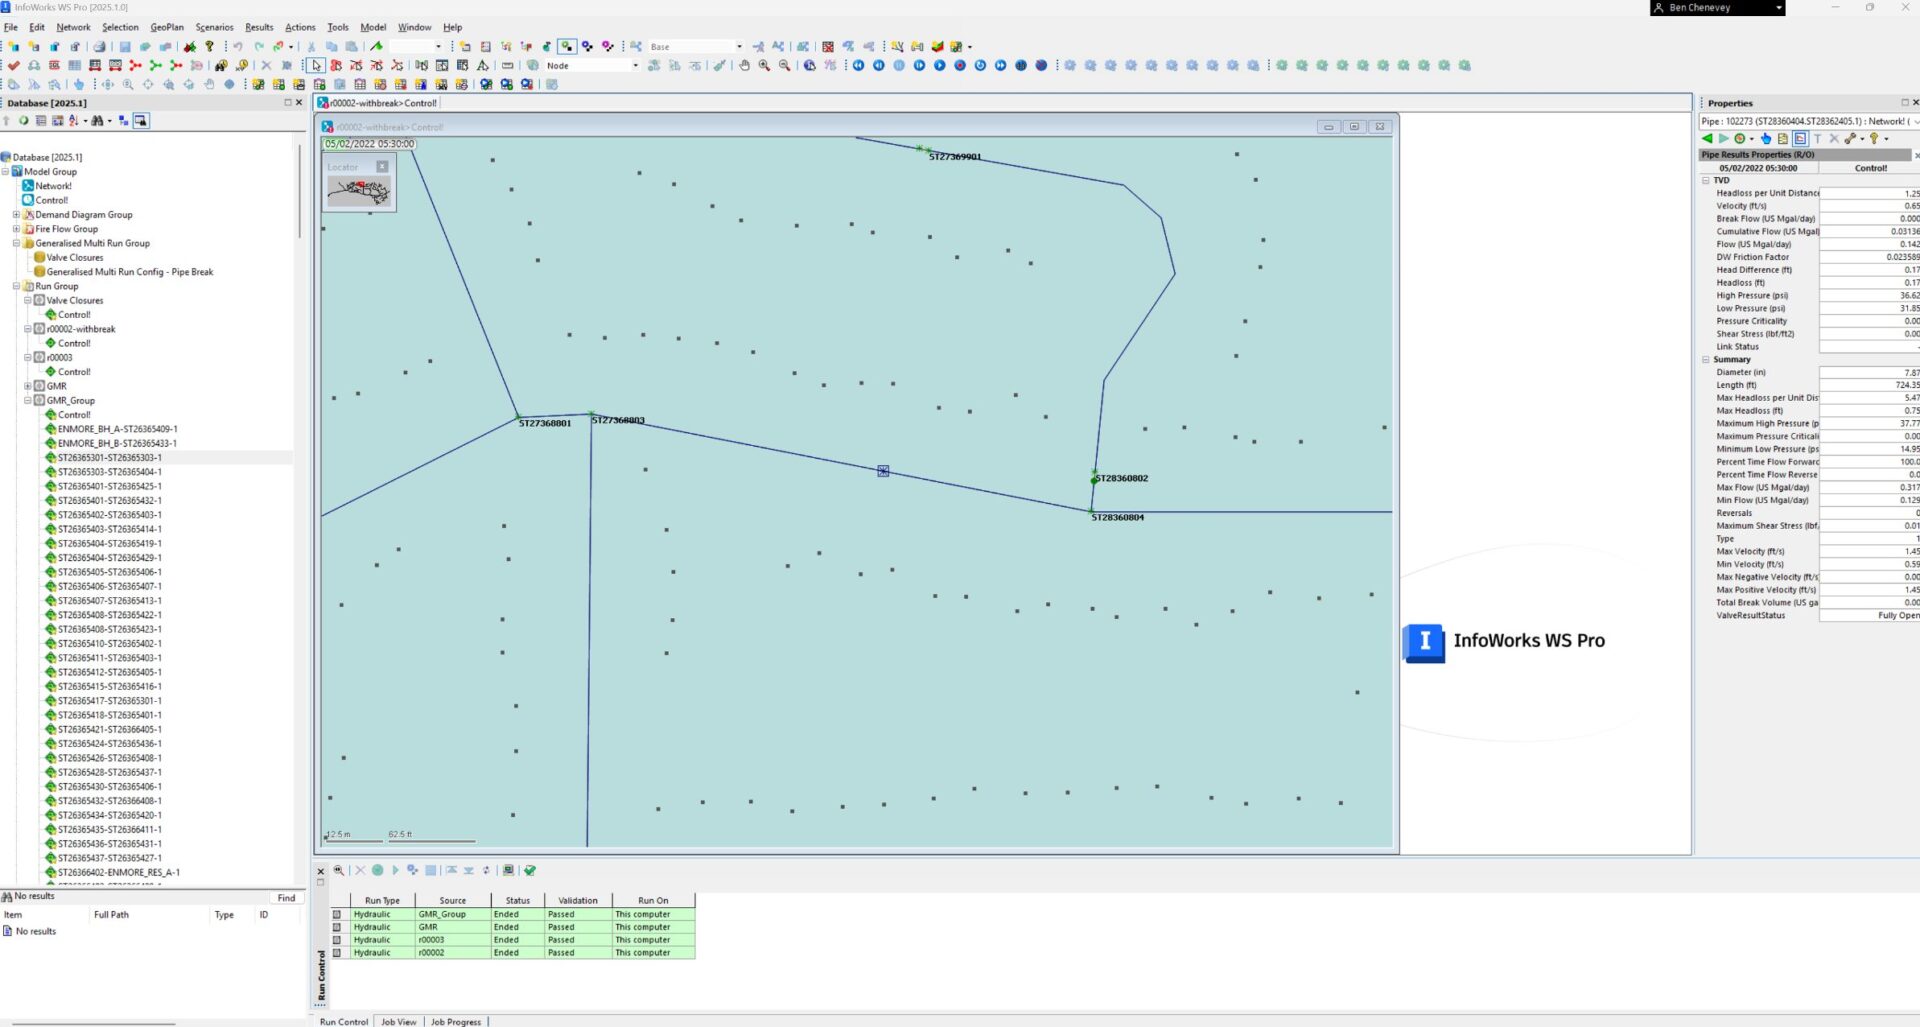Click the red checkmark validate icon
The image size is (1920, 1027).
[x=13, y=66]
